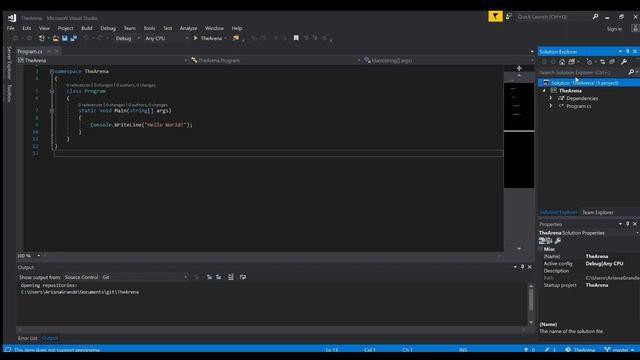Select the Solution 'TheArena' root node
This screenshot has width=640, height=360.
pyautogui.click(x=589, y=83)
